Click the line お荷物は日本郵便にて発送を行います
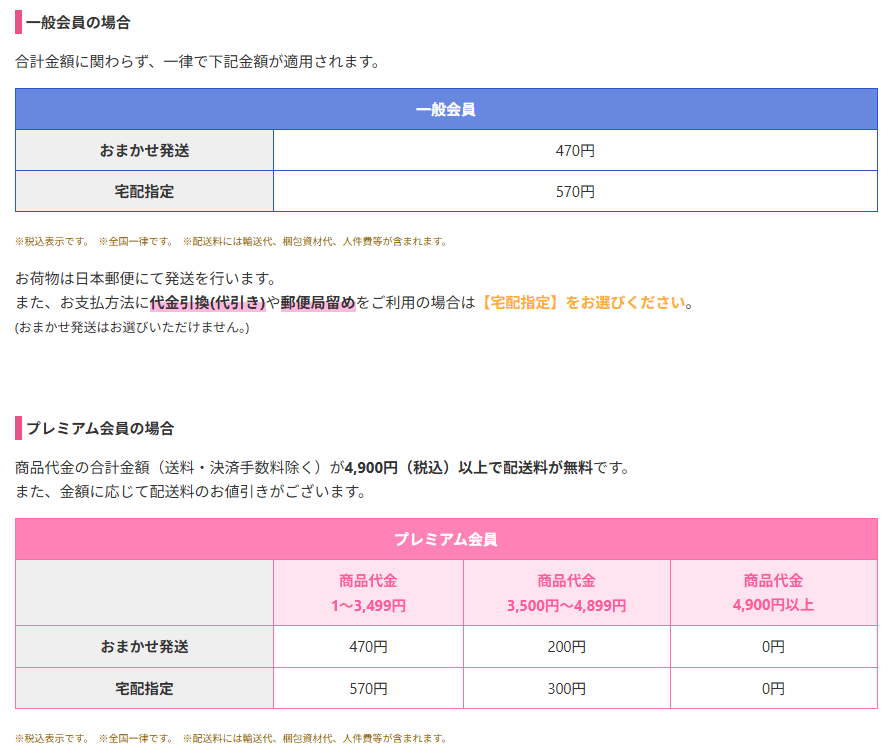896x752 pixels. click(146, 279)
